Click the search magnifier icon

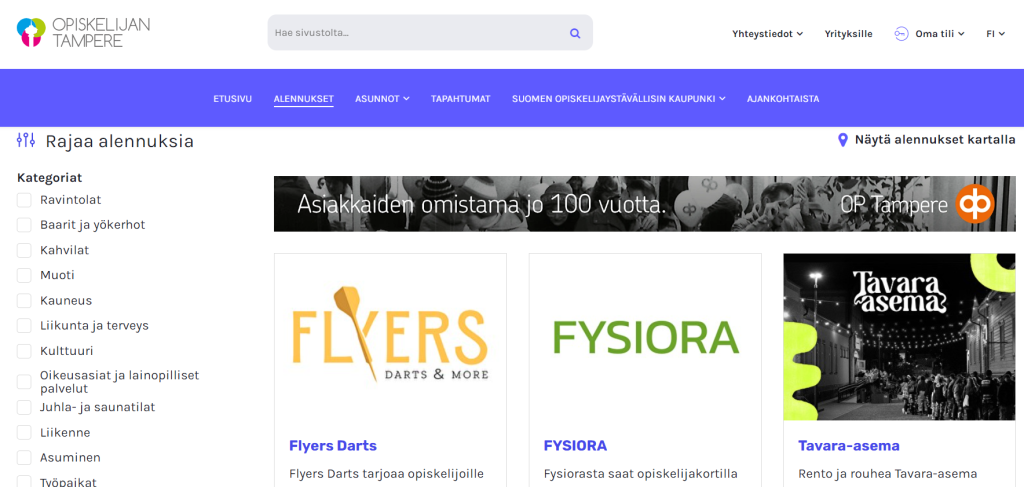point(575,33)
